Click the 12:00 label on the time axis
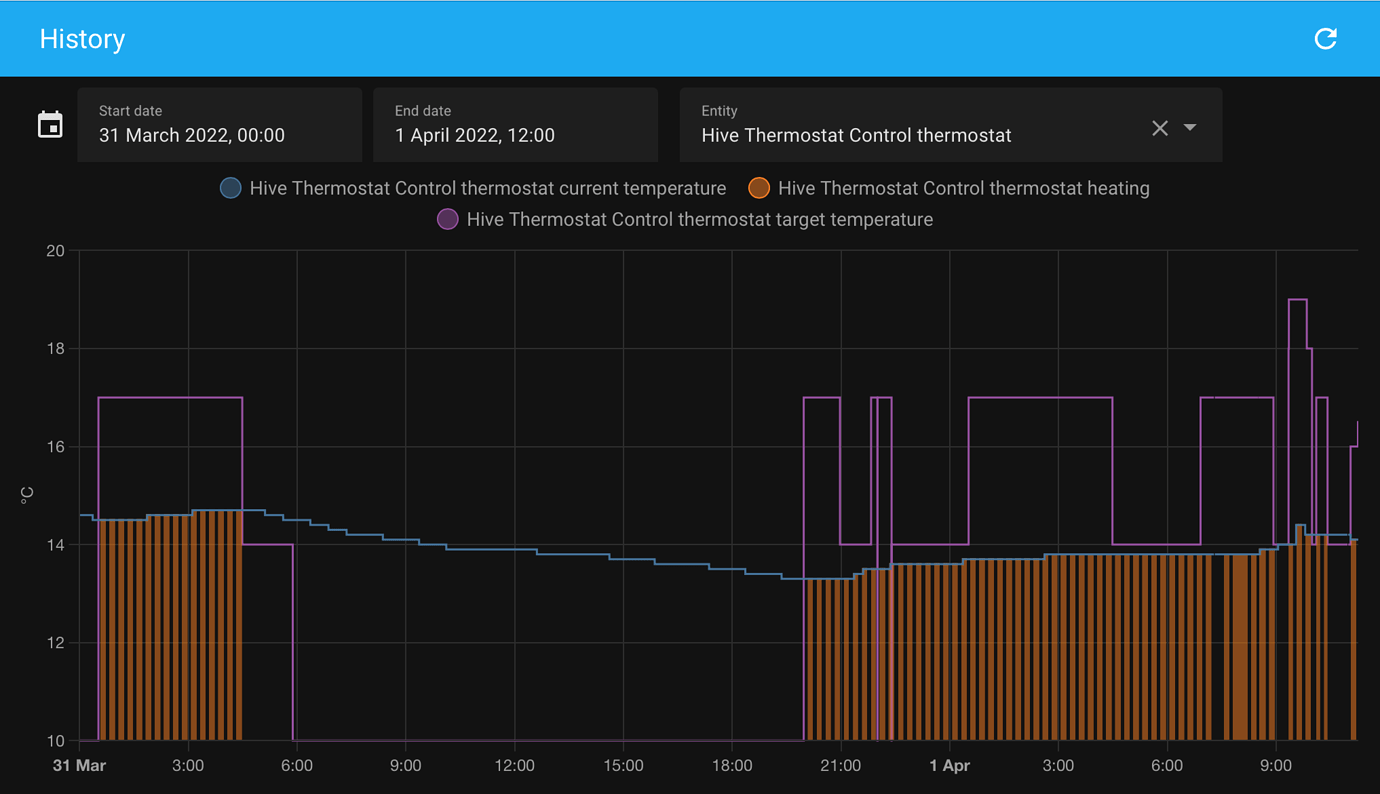Image resolution: width=1380 pixels, height=794 pixels. [514, 766]
